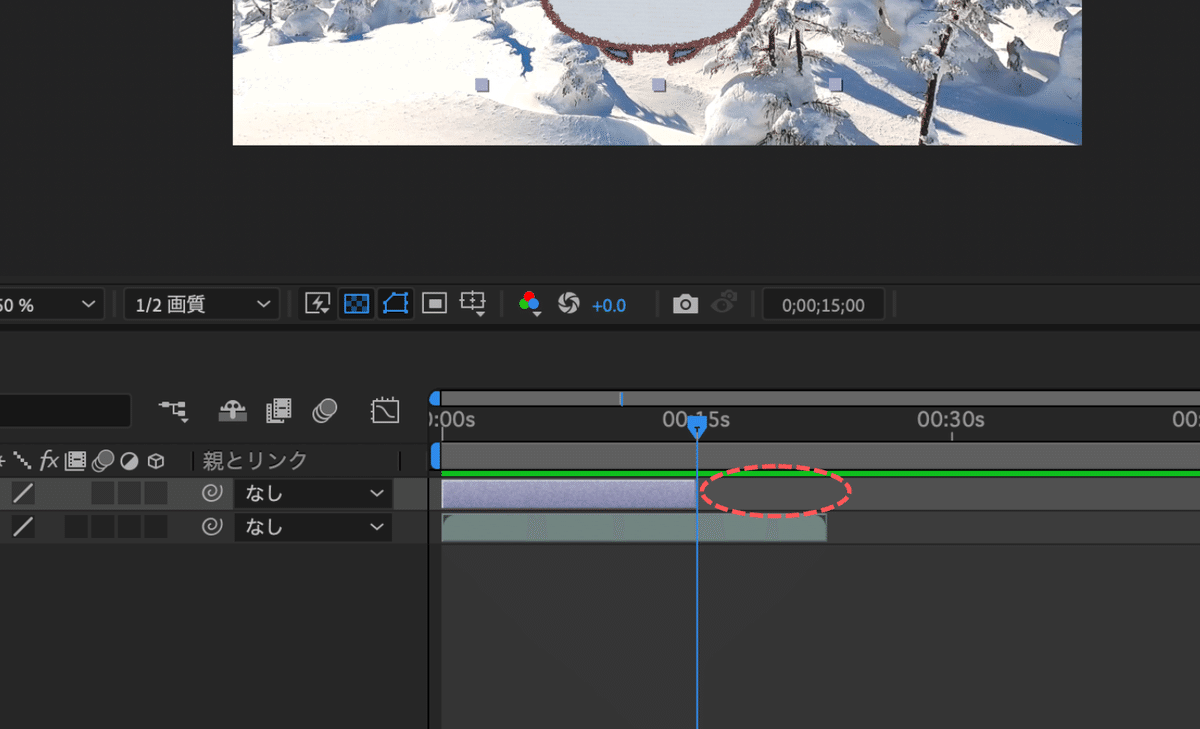Click the show snapshot eye-camera icon
Viewport: 1200px width, 729px height.
(726, 304)
